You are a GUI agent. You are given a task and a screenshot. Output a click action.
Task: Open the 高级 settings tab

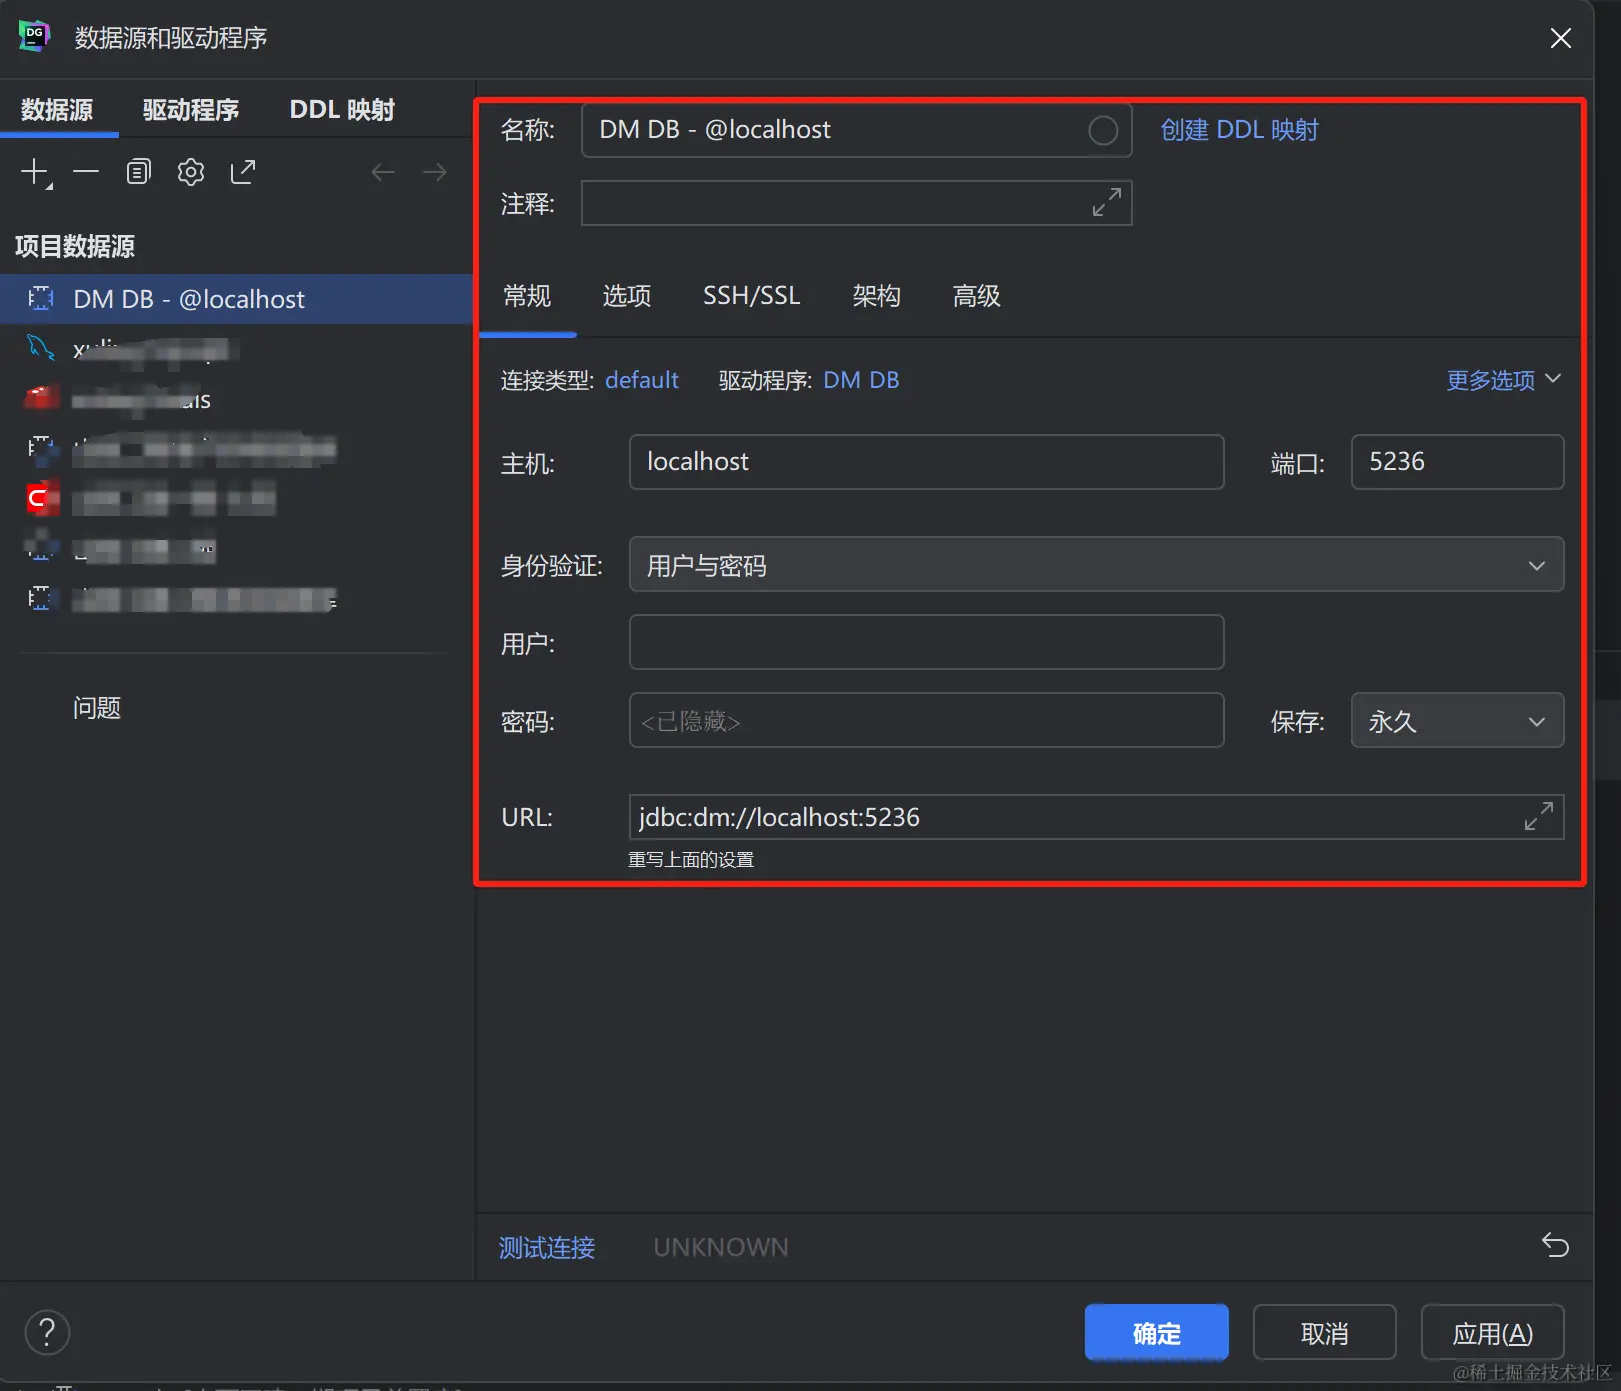[977, 296]
